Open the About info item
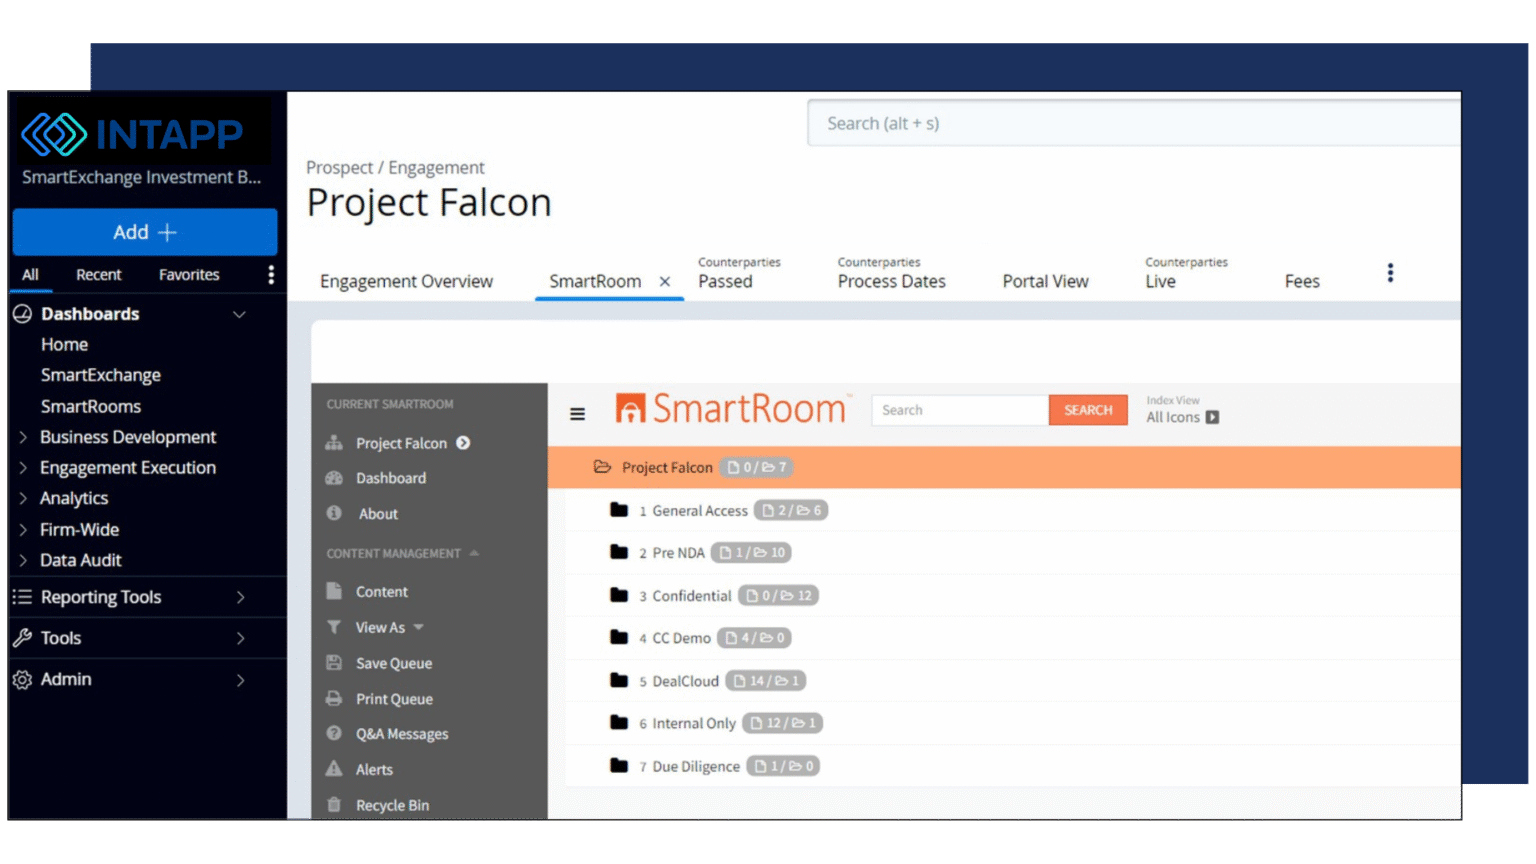 pyautogui.click(x=378, y=514)
